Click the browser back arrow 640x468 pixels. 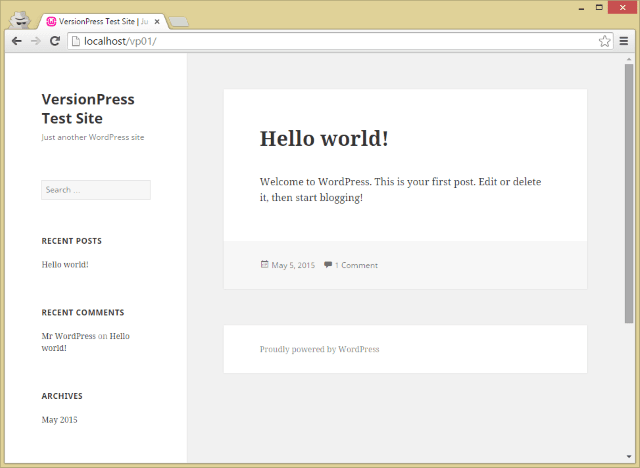pyautogui.click(x=16, y=41)
